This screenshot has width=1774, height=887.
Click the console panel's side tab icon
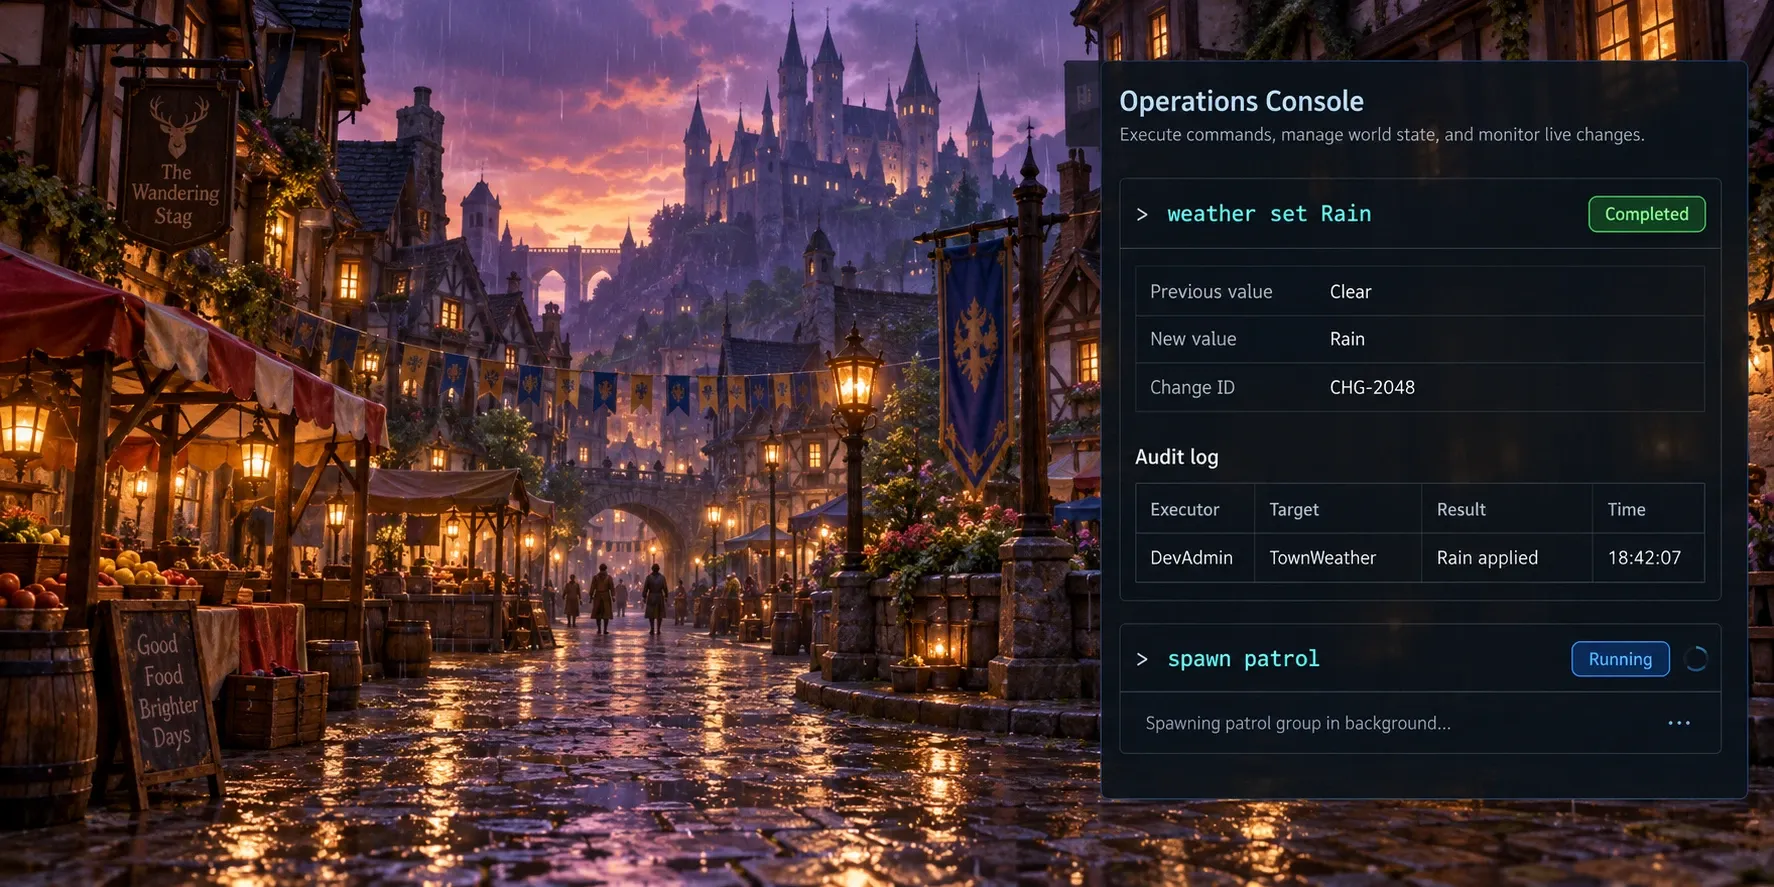coord(1083,97)
